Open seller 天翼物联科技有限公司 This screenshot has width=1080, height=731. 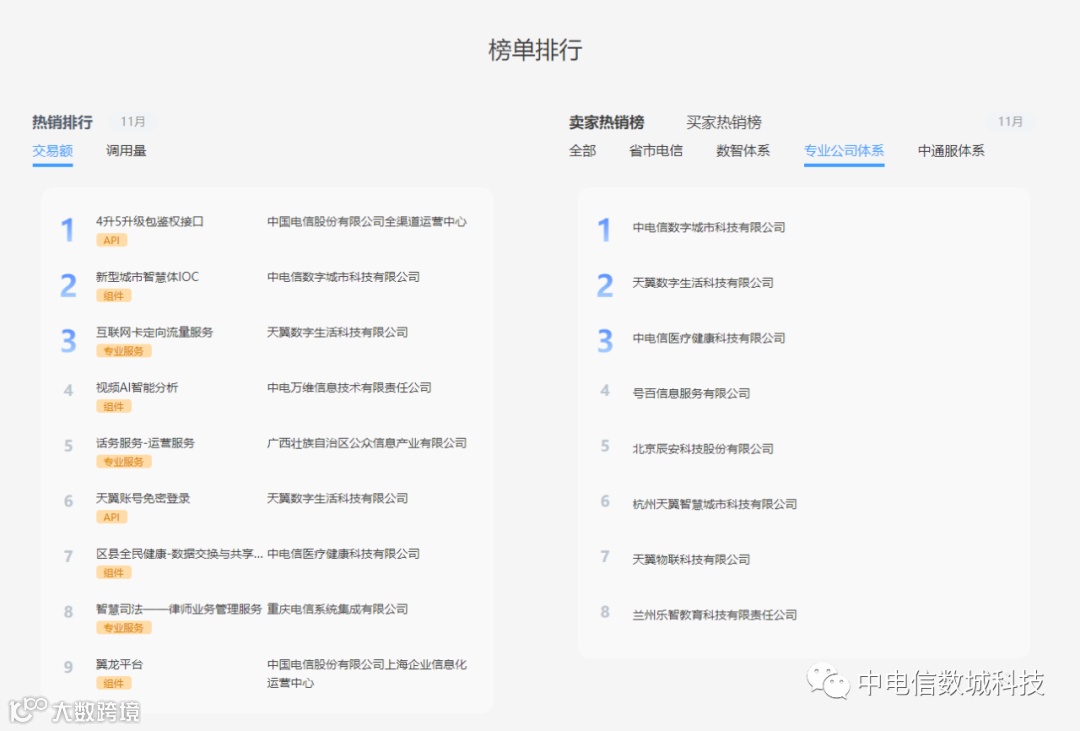pyautogui.click(x=691, y=559)
